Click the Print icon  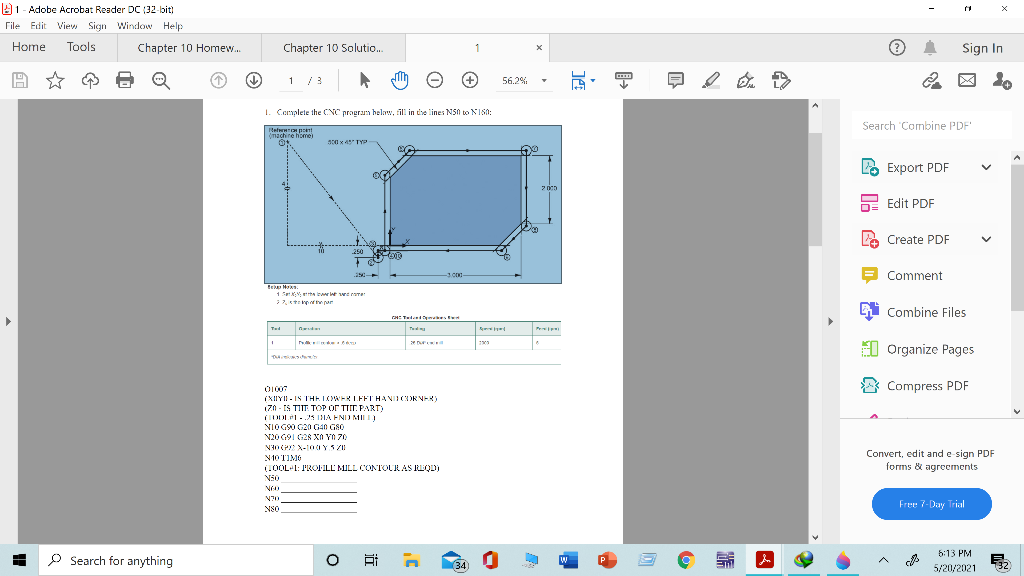(125, 80)
